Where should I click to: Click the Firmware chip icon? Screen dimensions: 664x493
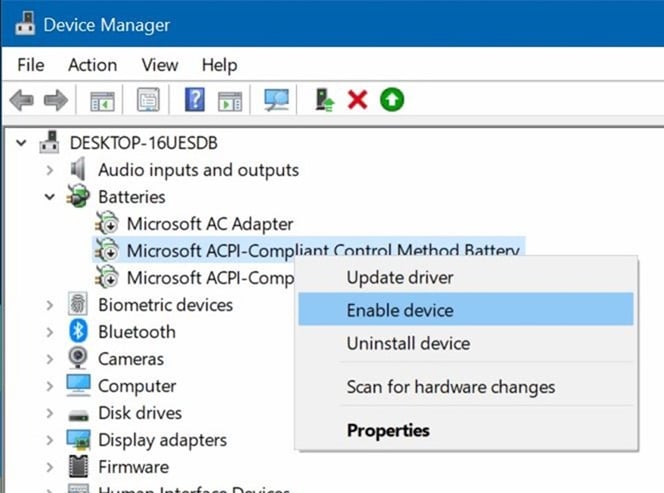[x=78, y=466]
